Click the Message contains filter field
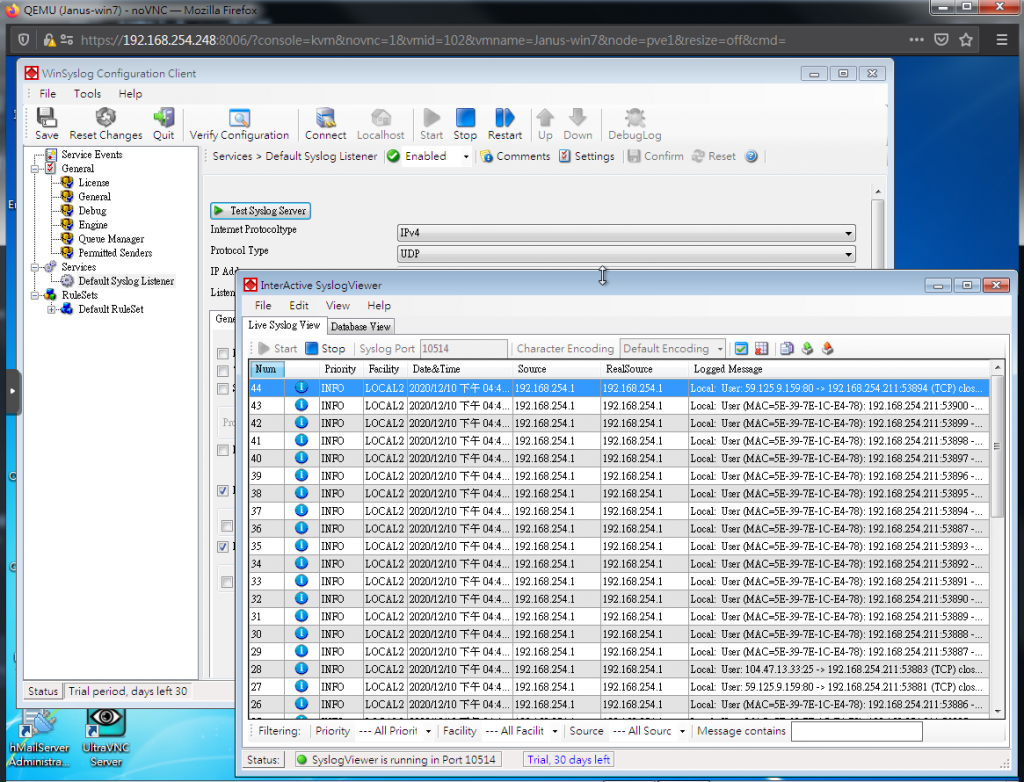 coord(856,731)
